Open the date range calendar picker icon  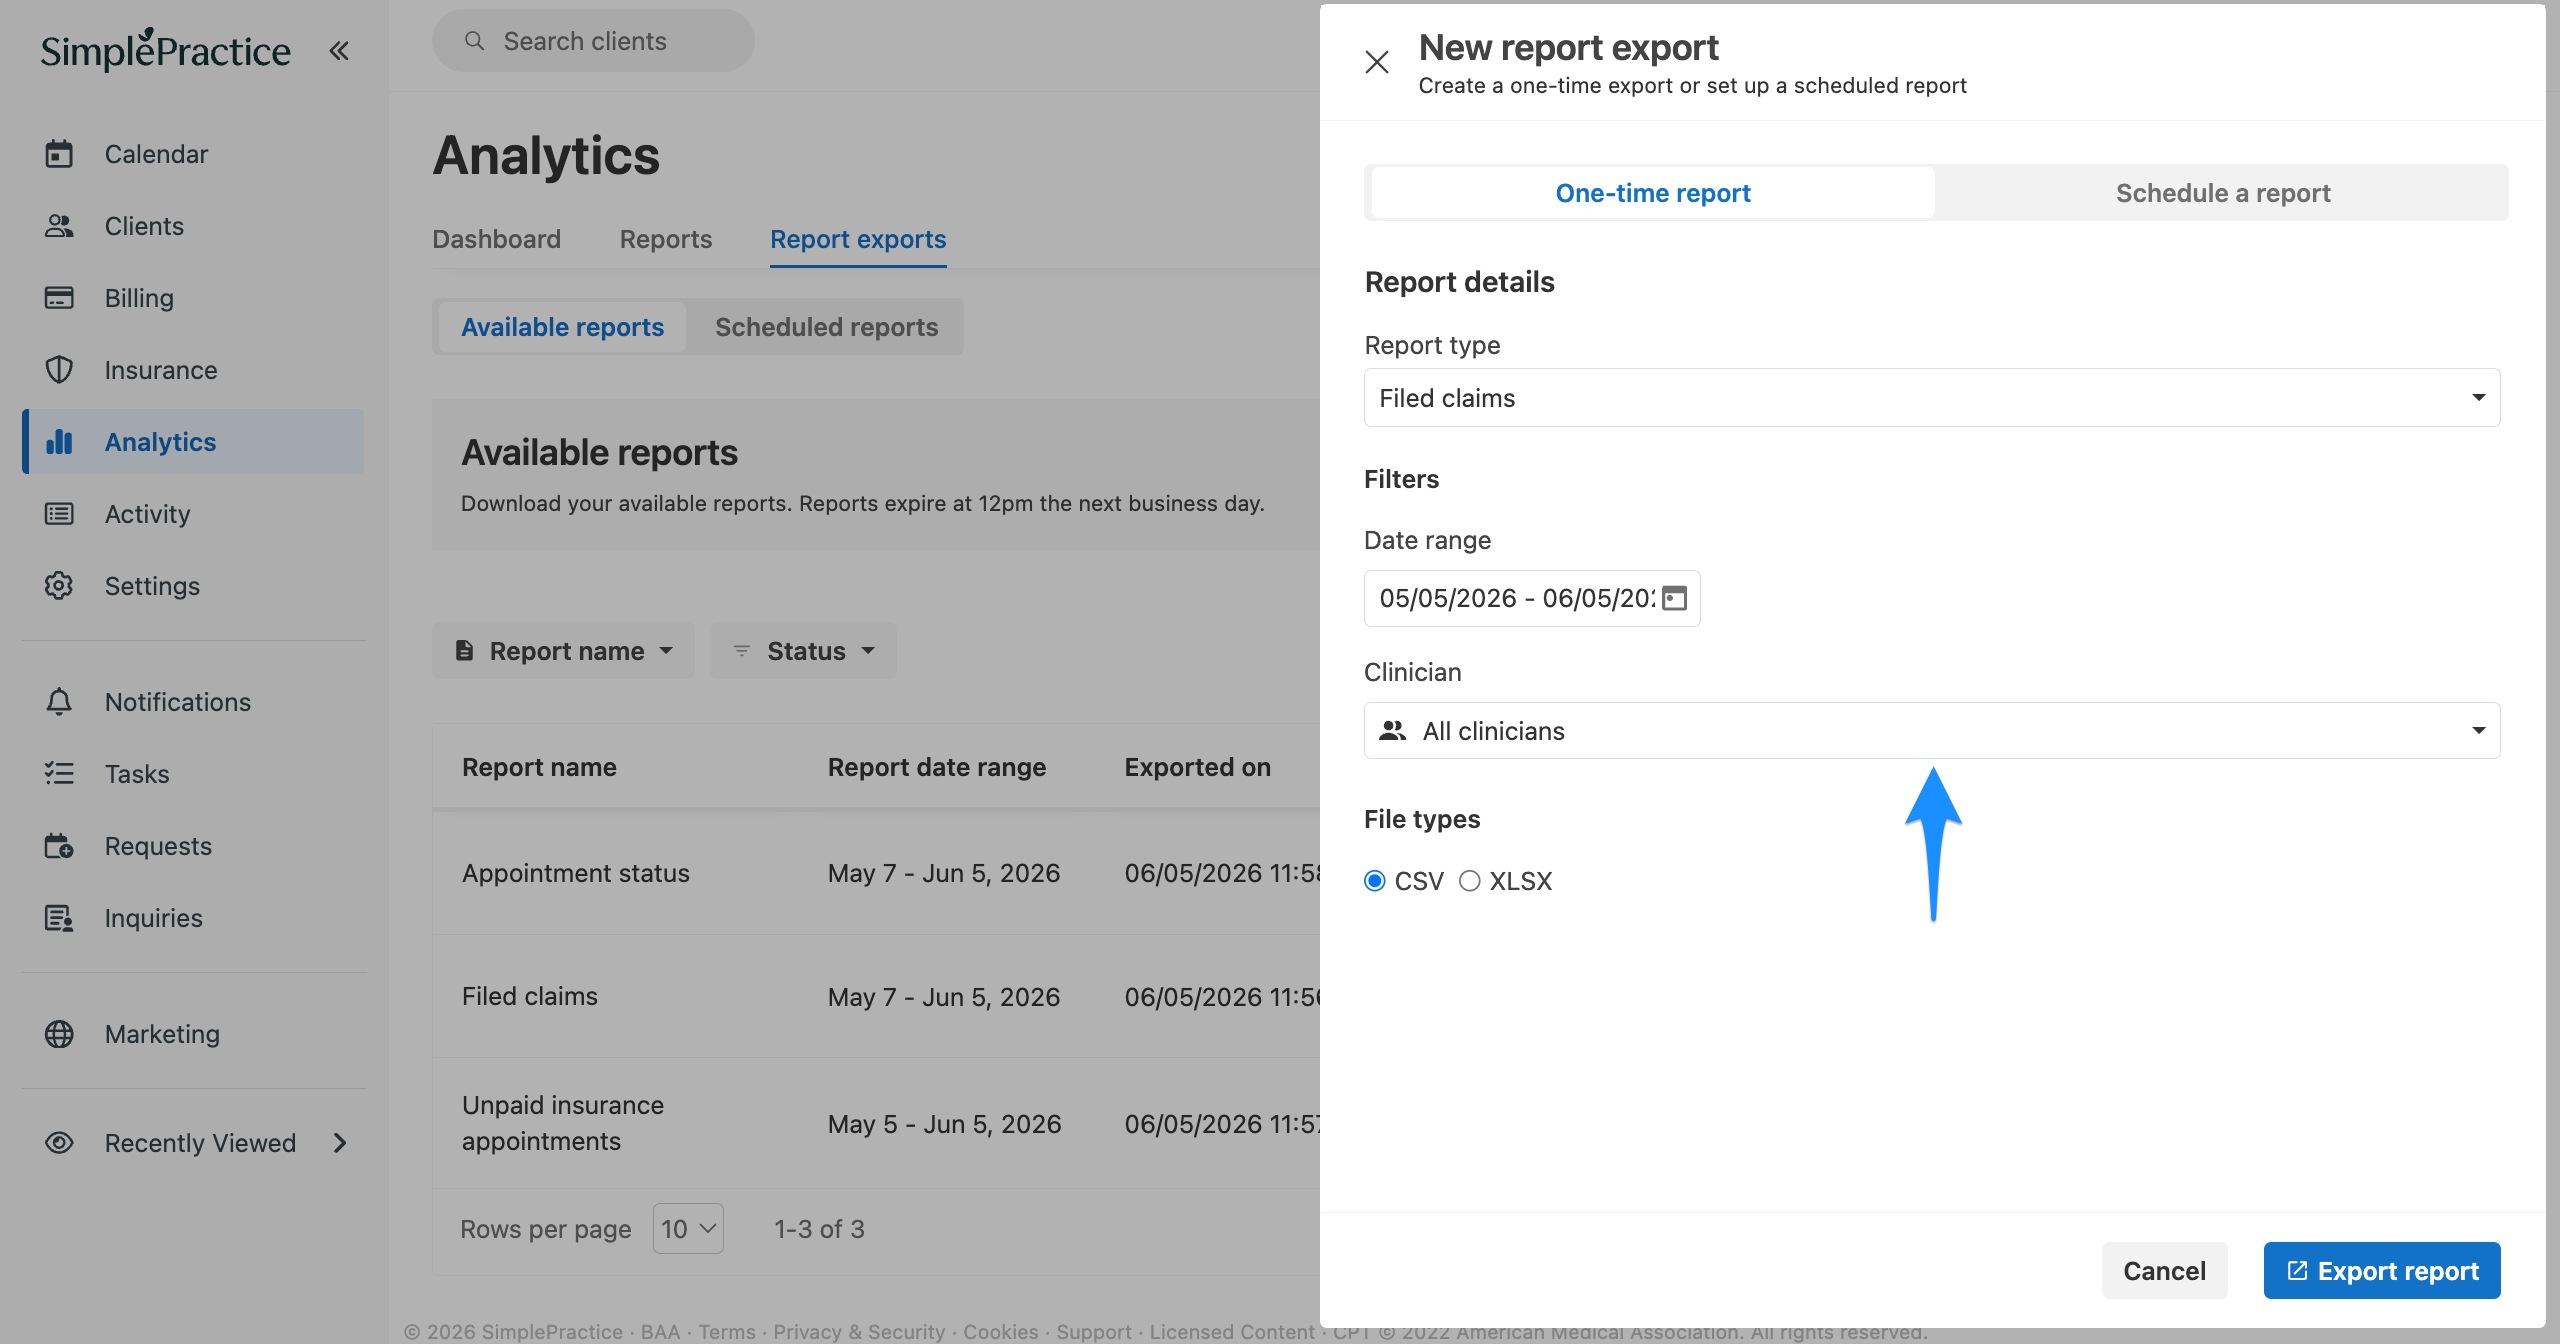(1674, 598)
